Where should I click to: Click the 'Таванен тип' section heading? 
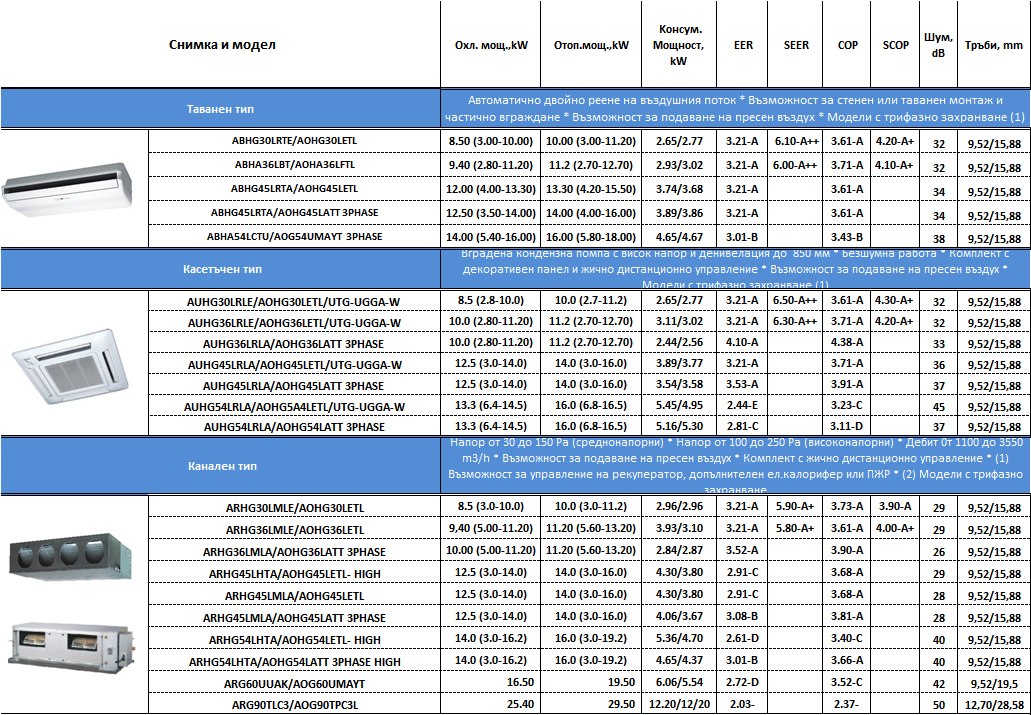(x=220, y=109)
